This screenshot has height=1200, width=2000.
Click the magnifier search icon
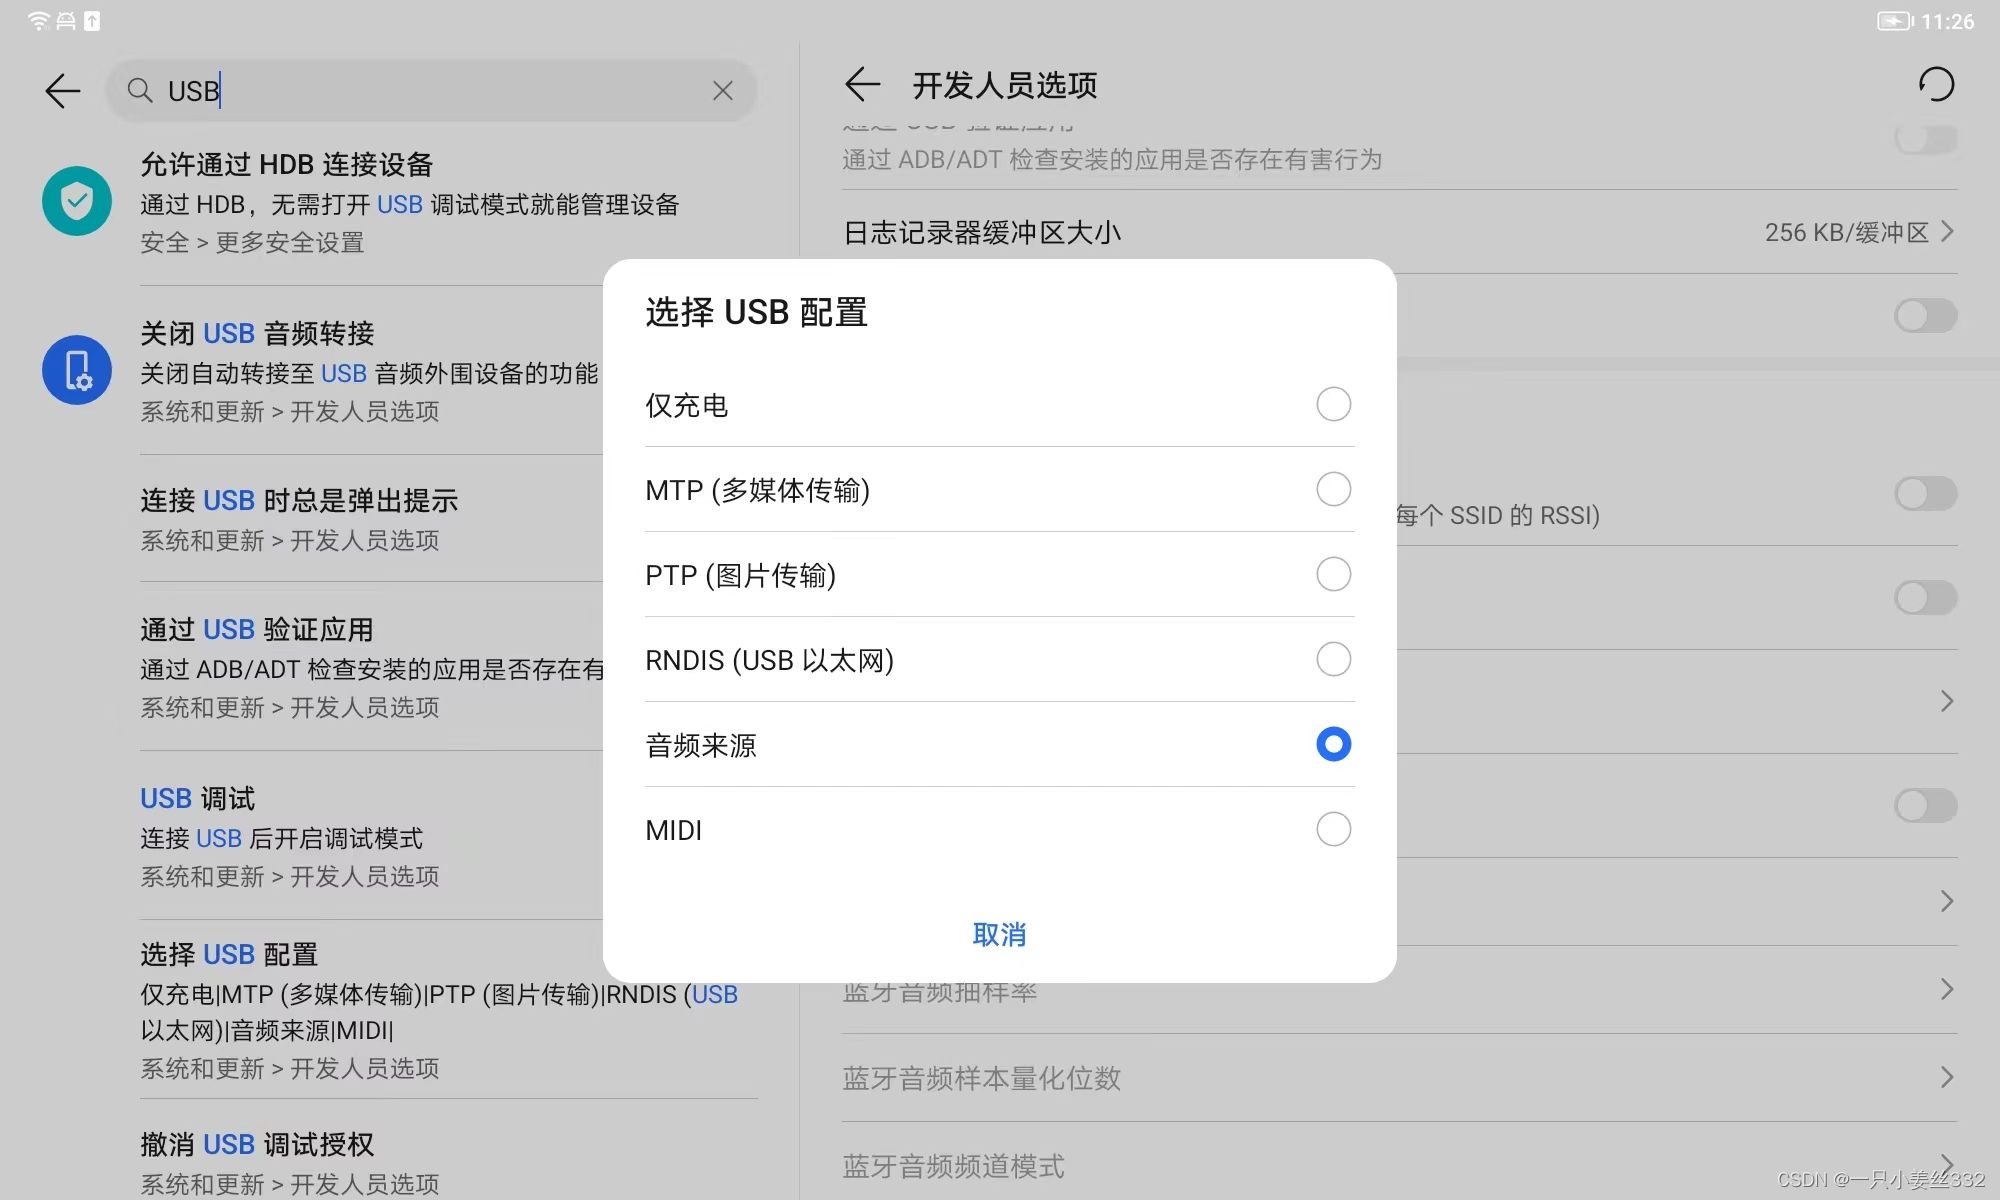140,91
